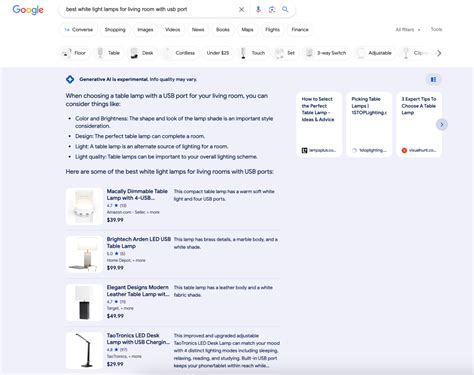Click the Macally lamp product thumbnail
474x375 pixels.
click(x=84, y=206)
